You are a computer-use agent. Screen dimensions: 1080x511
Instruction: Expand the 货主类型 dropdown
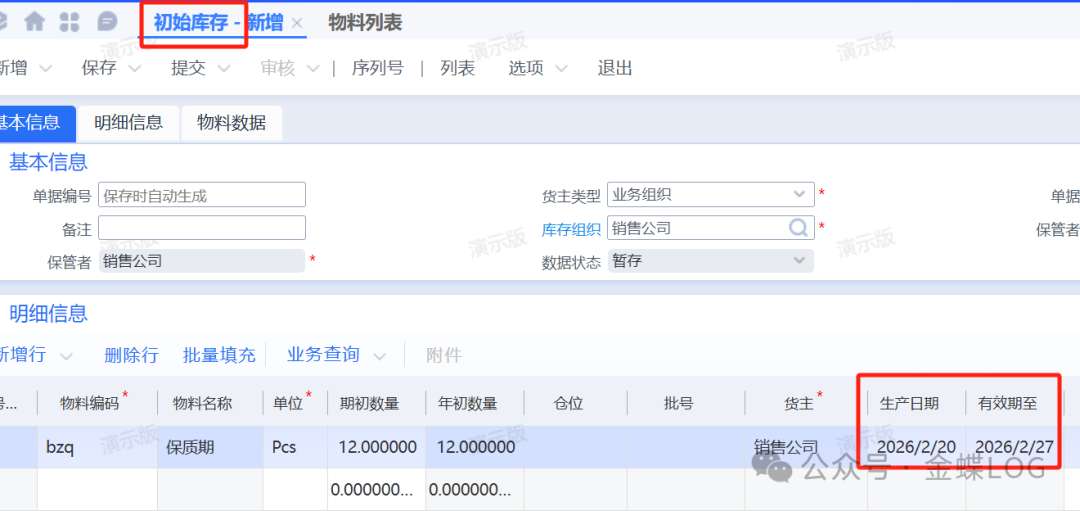799,194
